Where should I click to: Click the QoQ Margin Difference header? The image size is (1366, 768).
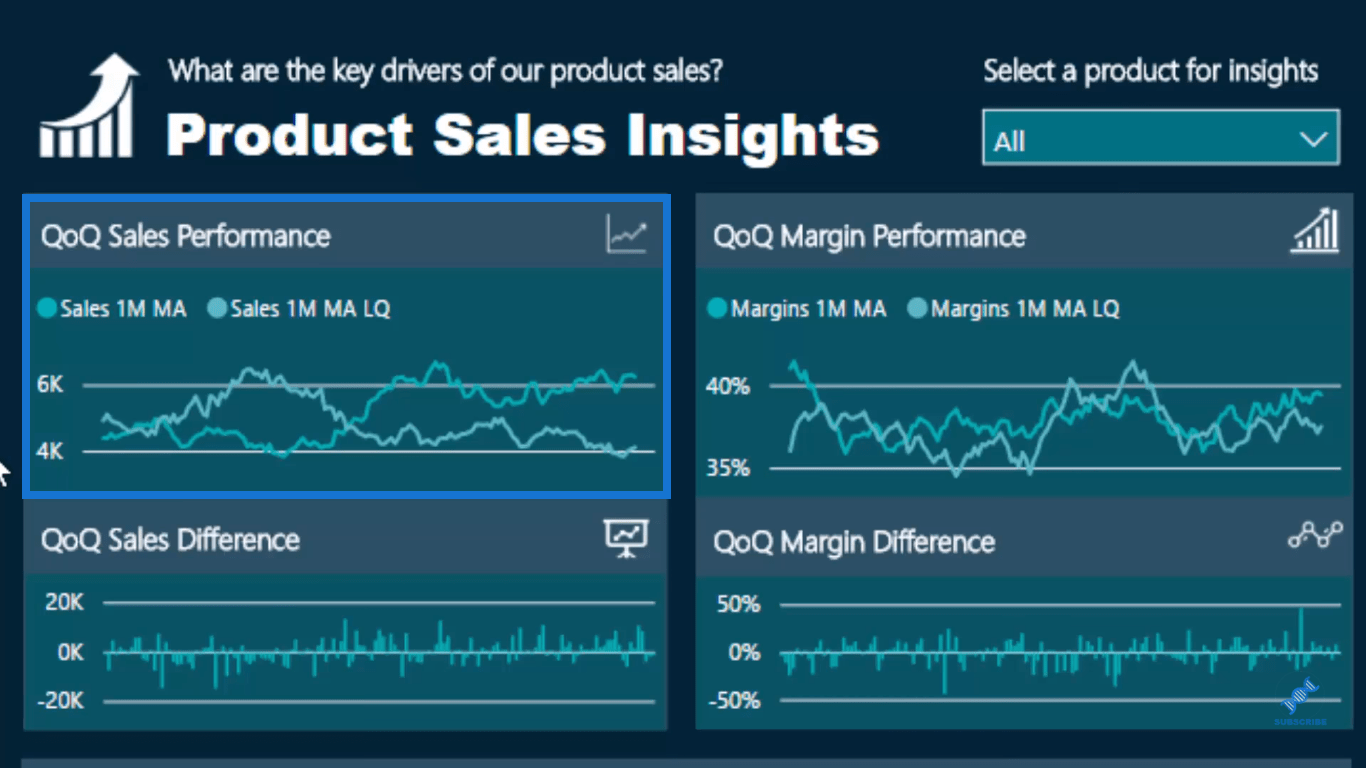(854, 542)
